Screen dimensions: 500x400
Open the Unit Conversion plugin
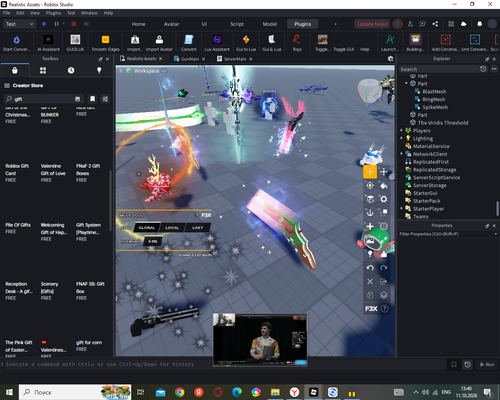click(x=475, y=43)
